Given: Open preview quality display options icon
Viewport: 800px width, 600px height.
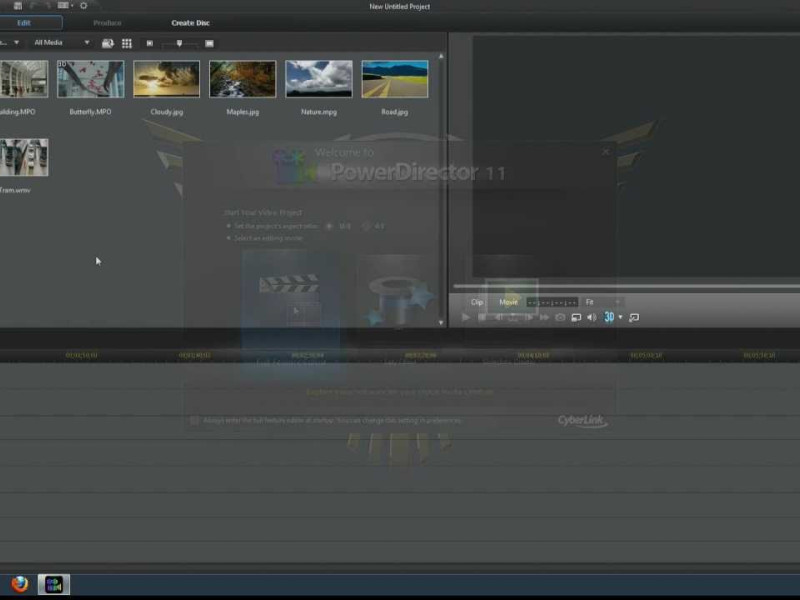Looking at the screenshot, I should coord(576,317).
